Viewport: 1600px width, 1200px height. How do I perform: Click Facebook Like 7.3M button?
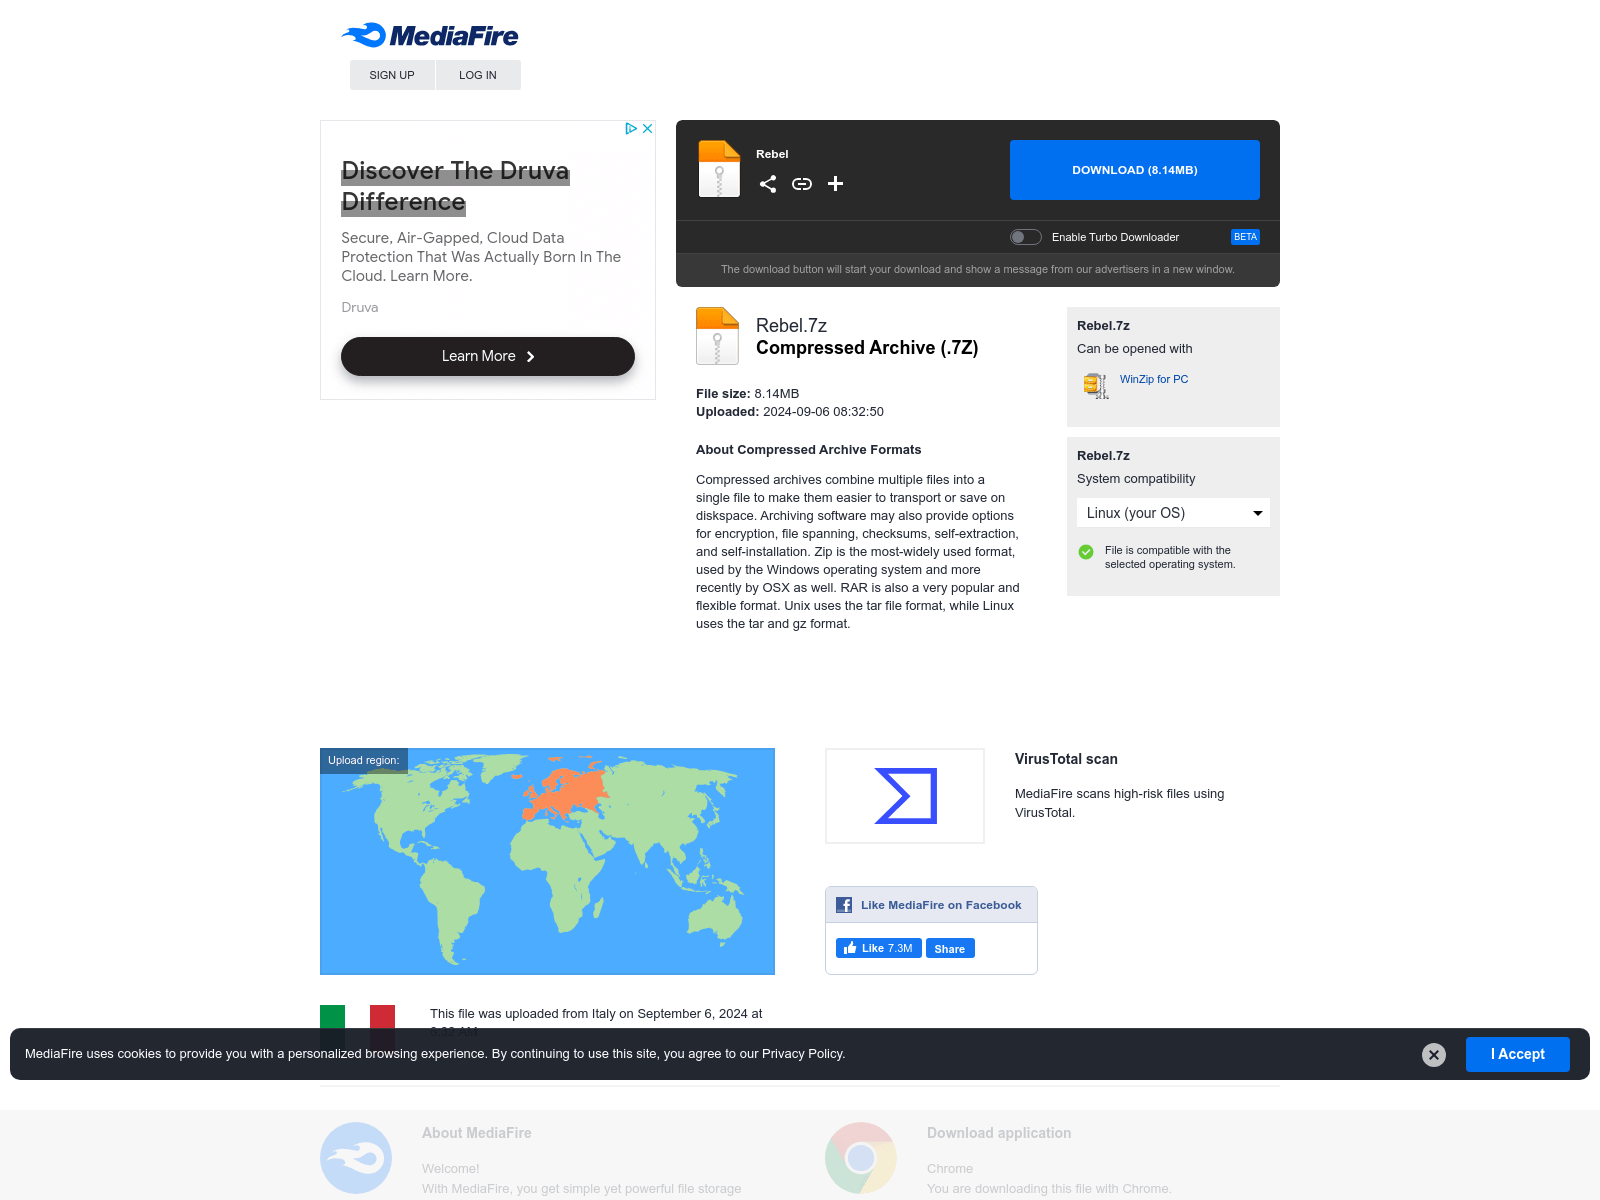pos(879,948)
